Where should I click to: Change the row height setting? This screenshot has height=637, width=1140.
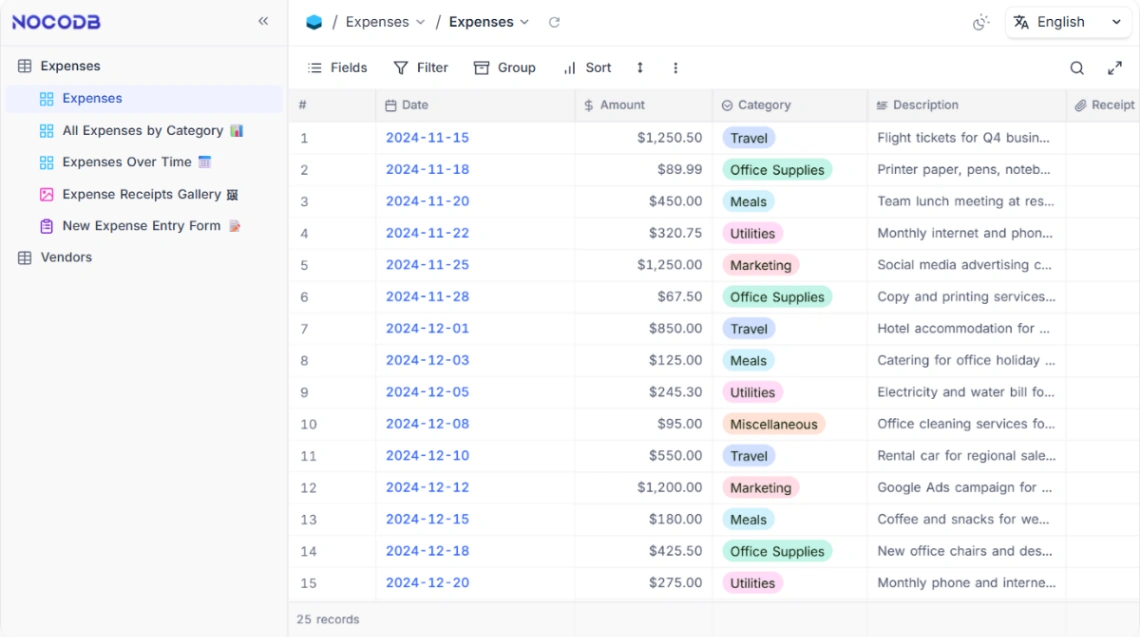click(640, 68)
